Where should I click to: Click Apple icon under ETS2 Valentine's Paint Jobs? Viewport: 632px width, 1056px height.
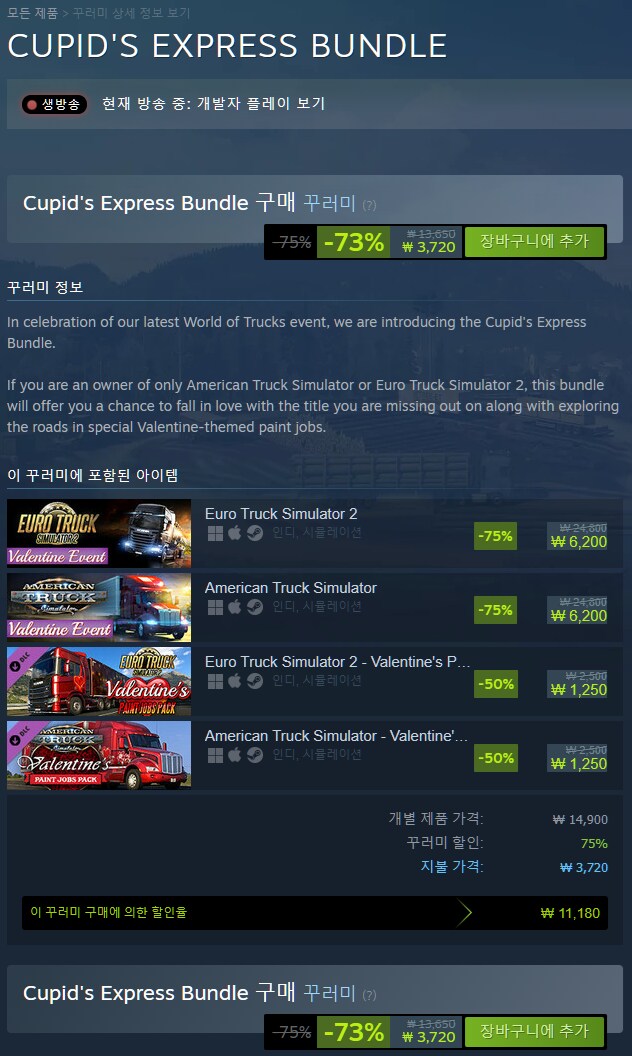click(234, 682)
